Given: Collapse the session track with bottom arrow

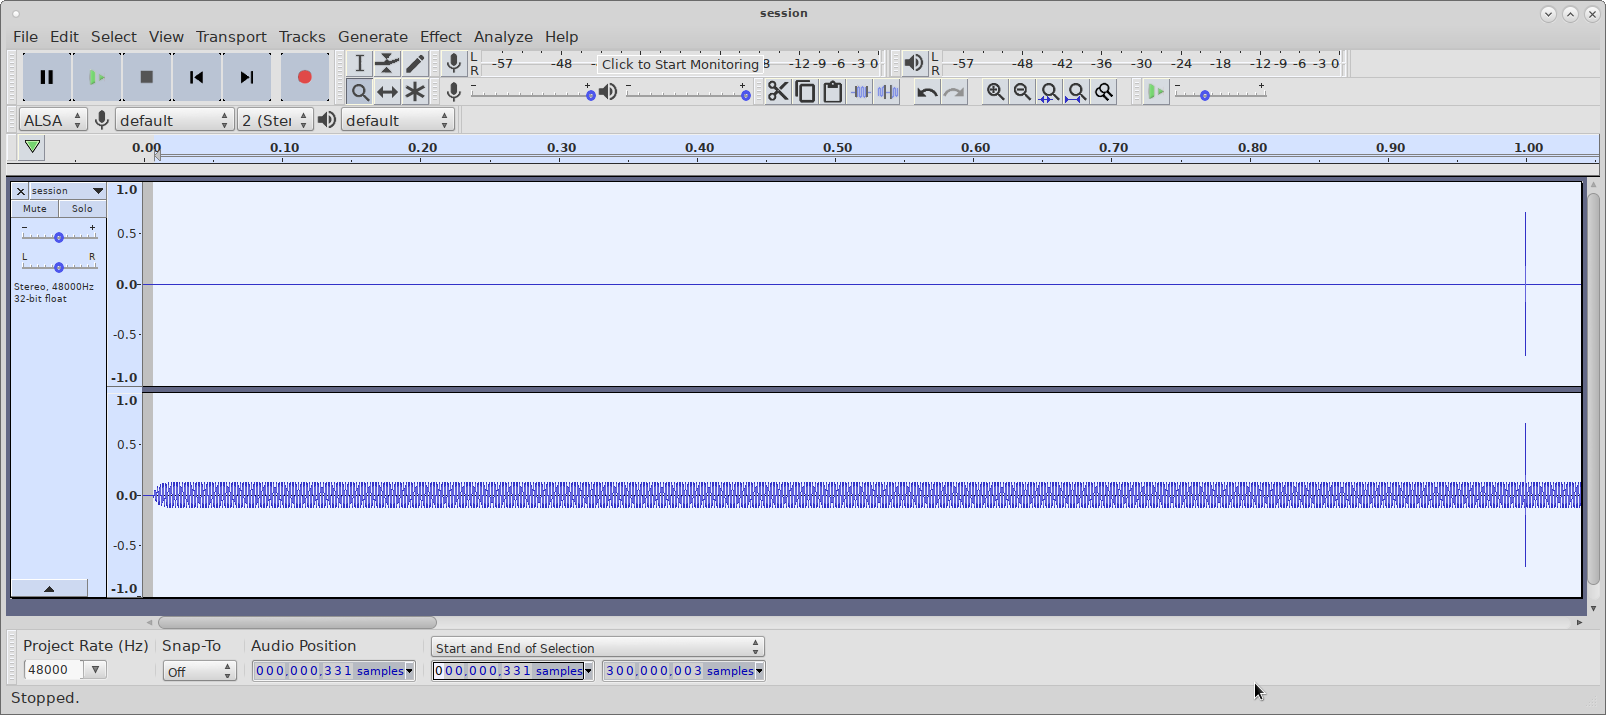Looking at the screenshot, I should 49,589.
